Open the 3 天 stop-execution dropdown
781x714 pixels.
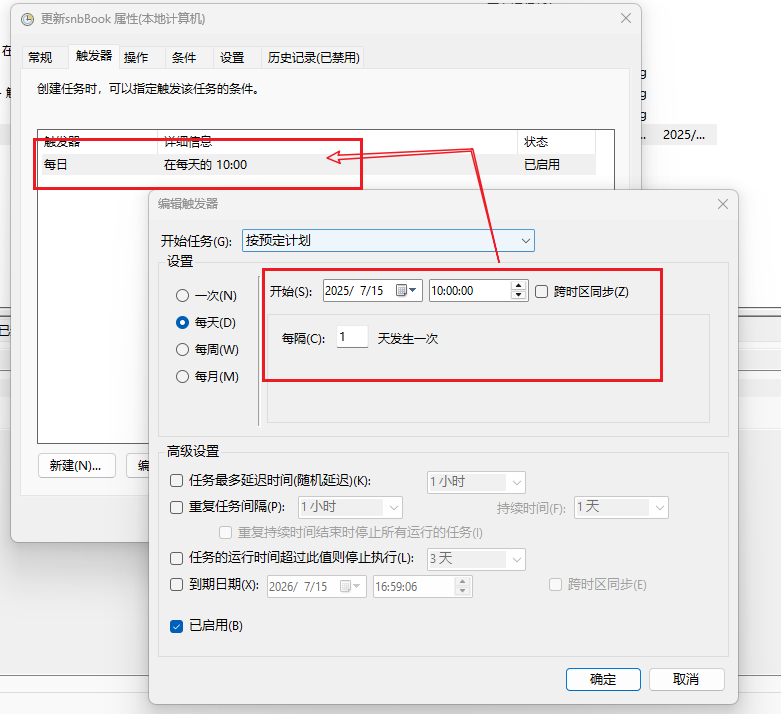[x=515, y=559]
